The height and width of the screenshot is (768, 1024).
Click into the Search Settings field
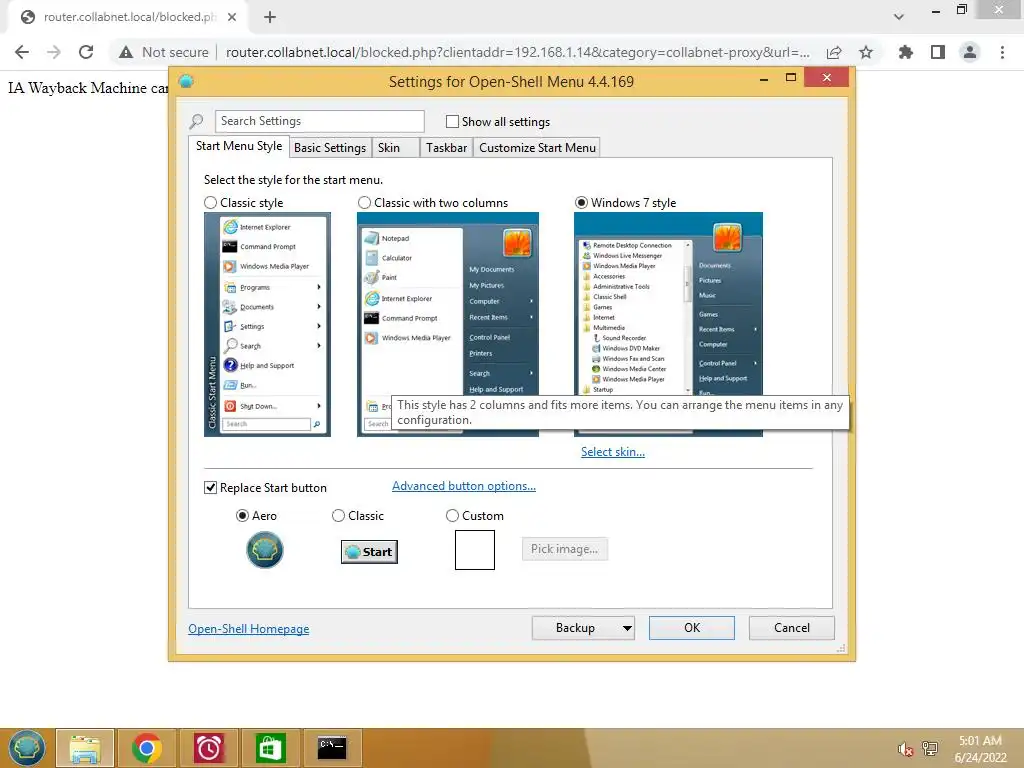(319, 121)
